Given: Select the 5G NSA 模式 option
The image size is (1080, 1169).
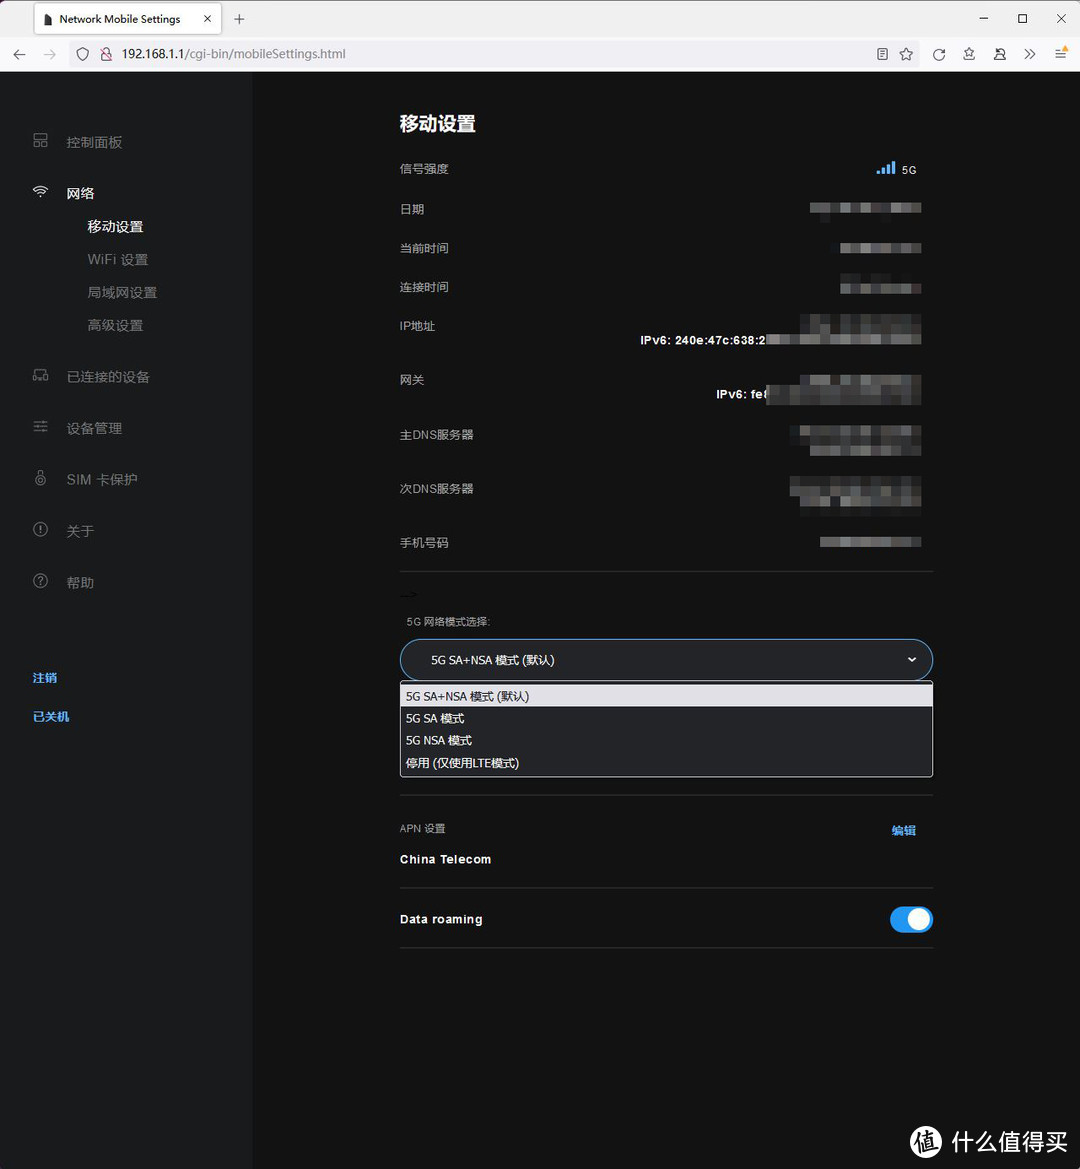Looking at the screenshot, I should (666, 740).
